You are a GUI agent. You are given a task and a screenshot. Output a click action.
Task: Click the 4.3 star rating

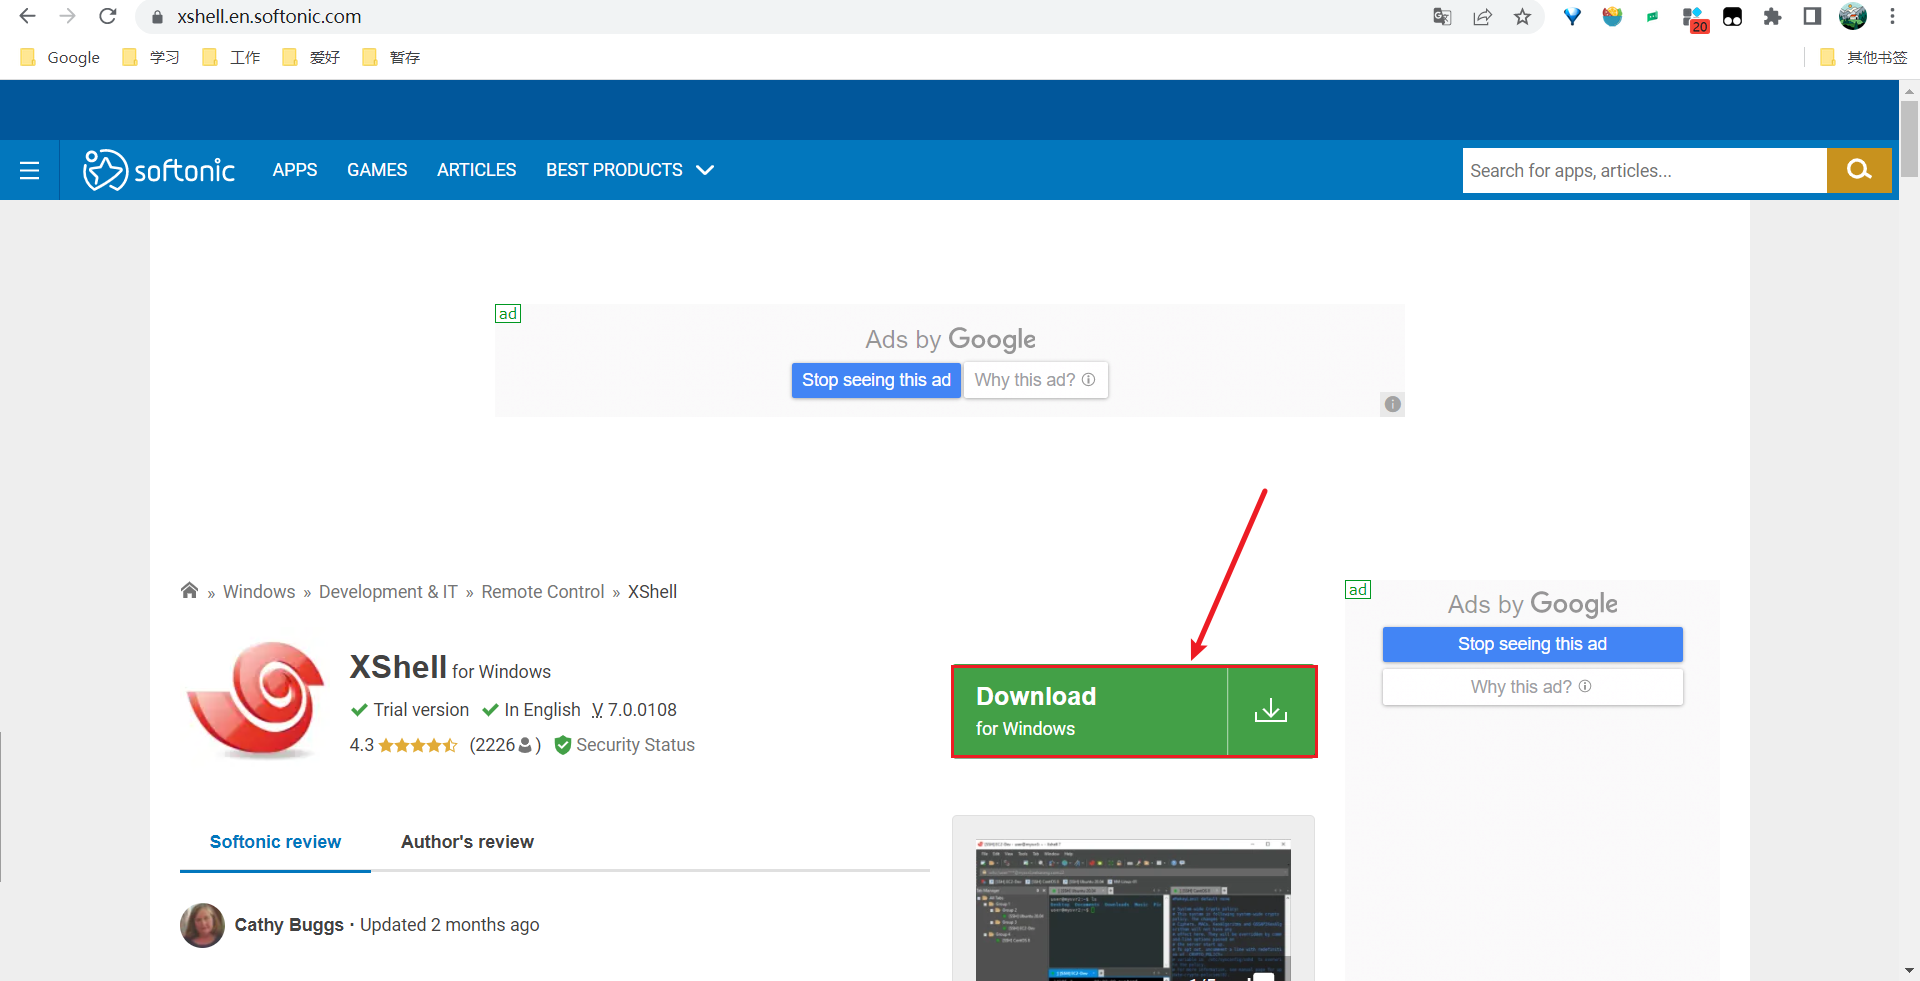[x=404, y=745]
